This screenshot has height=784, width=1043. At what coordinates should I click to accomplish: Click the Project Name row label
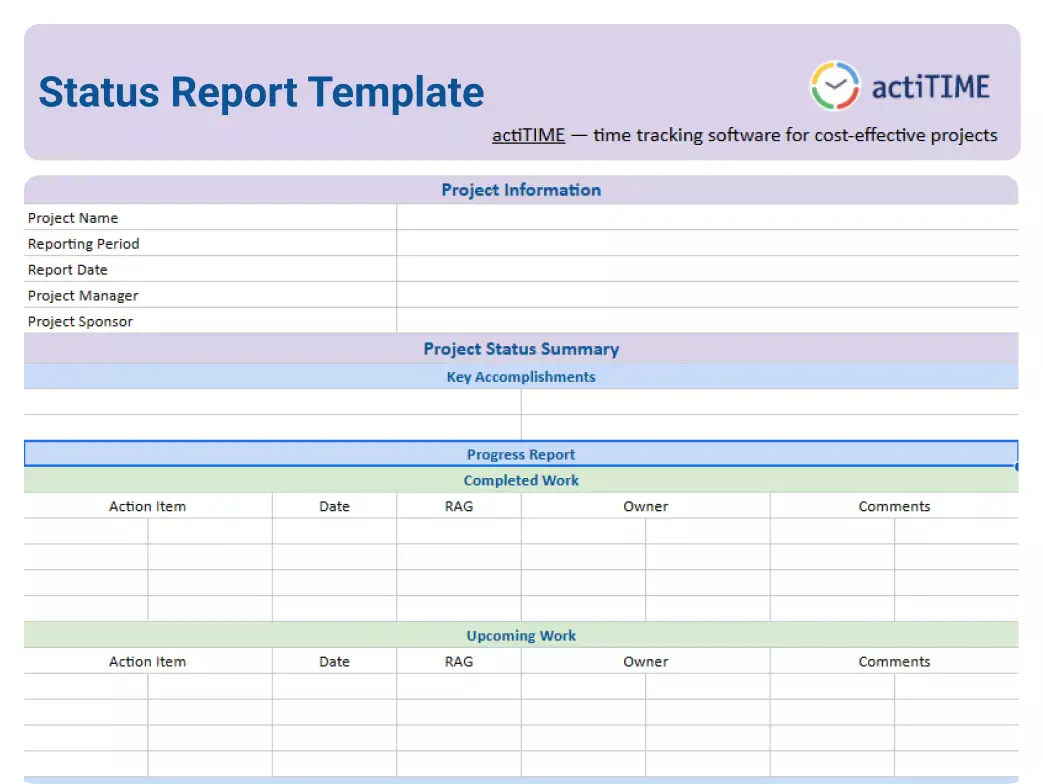(x=73, y=217)
